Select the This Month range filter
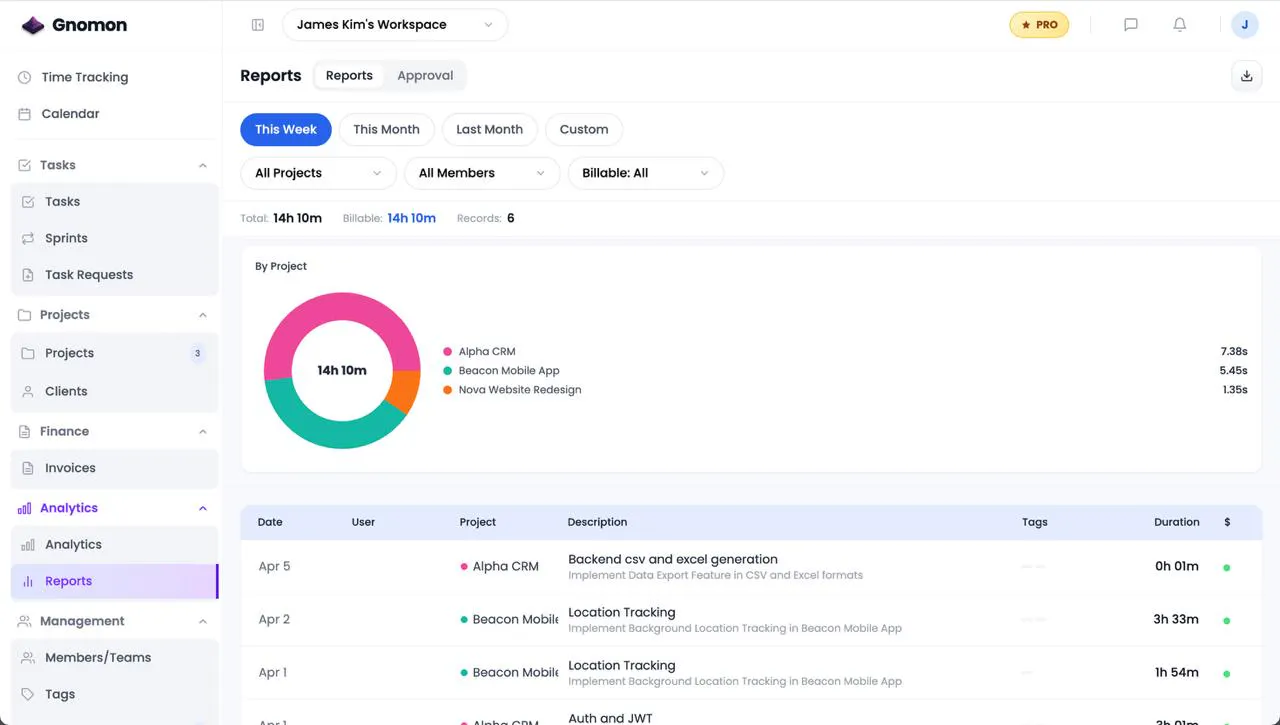1280x725 pixels. pyautogui.click(x=386, y=129)
